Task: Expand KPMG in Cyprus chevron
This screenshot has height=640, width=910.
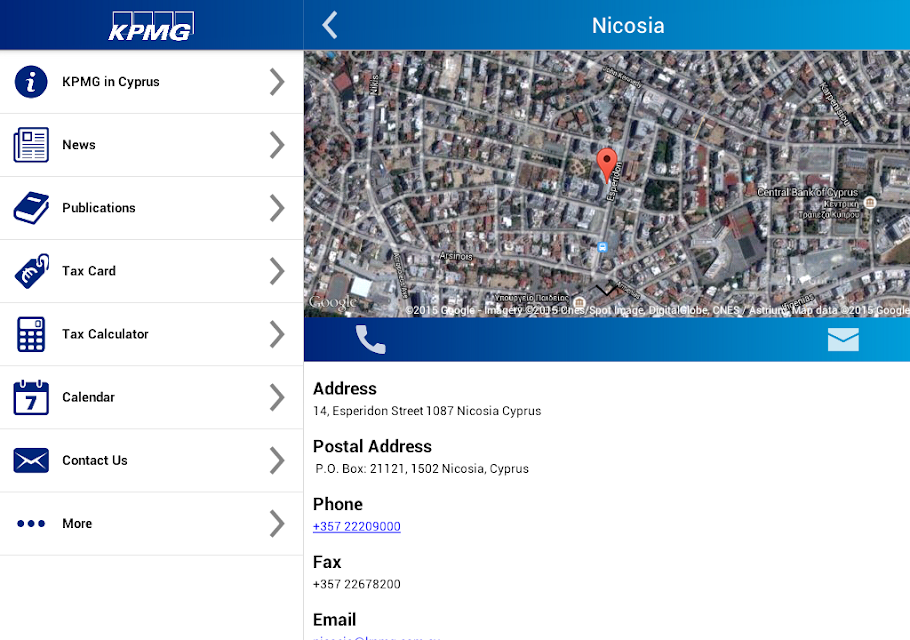Action: coord(277,82)
